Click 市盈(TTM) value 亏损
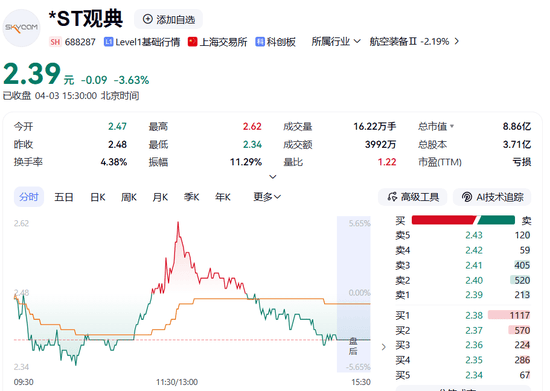 pyautogui.click(x=522, y=162)
